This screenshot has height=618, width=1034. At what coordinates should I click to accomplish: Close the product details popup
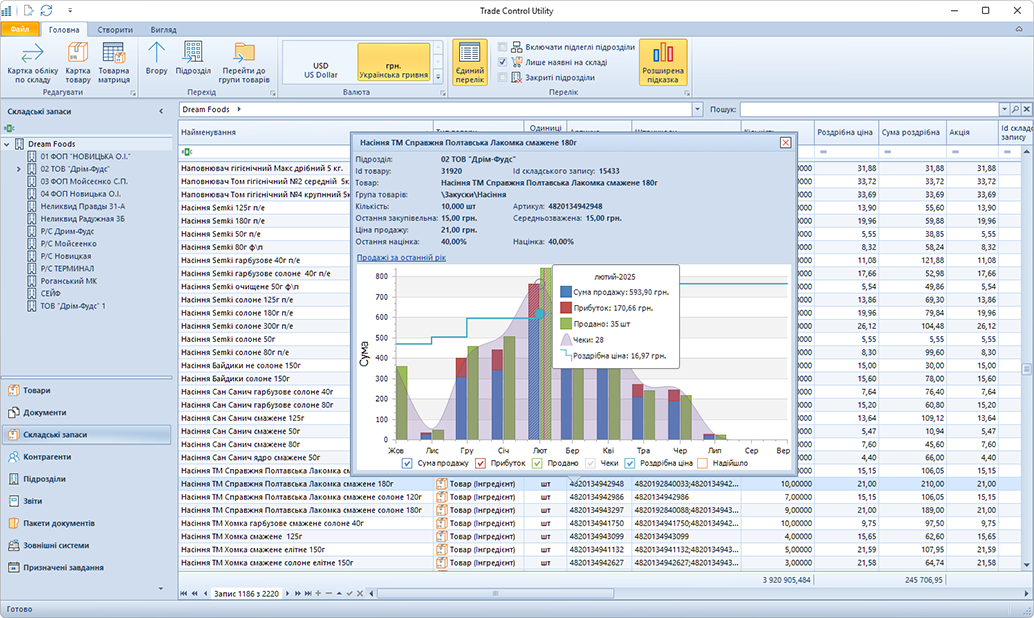coord(785,143)
